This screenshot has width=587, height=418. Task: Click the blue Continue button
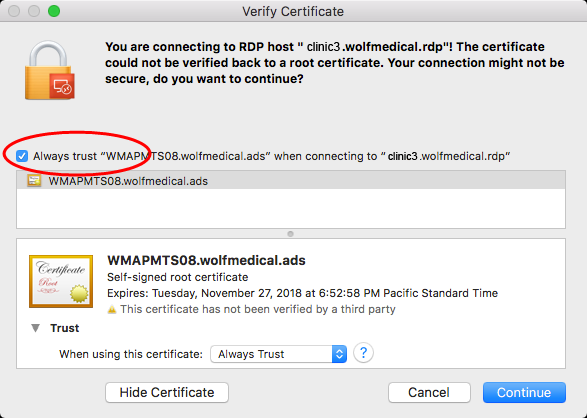point(524,393)
